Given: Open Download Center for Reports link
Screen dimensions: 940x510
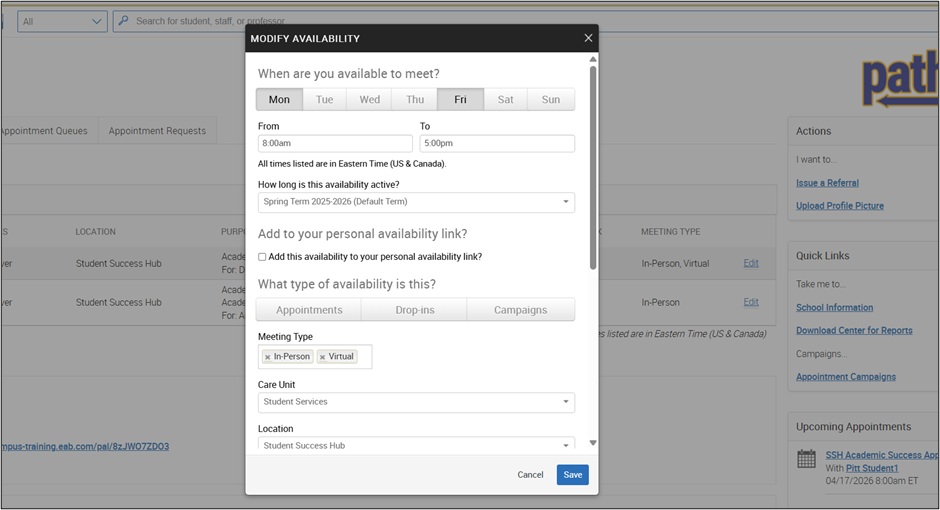Looking at the screenshot, I should point(854,330).
